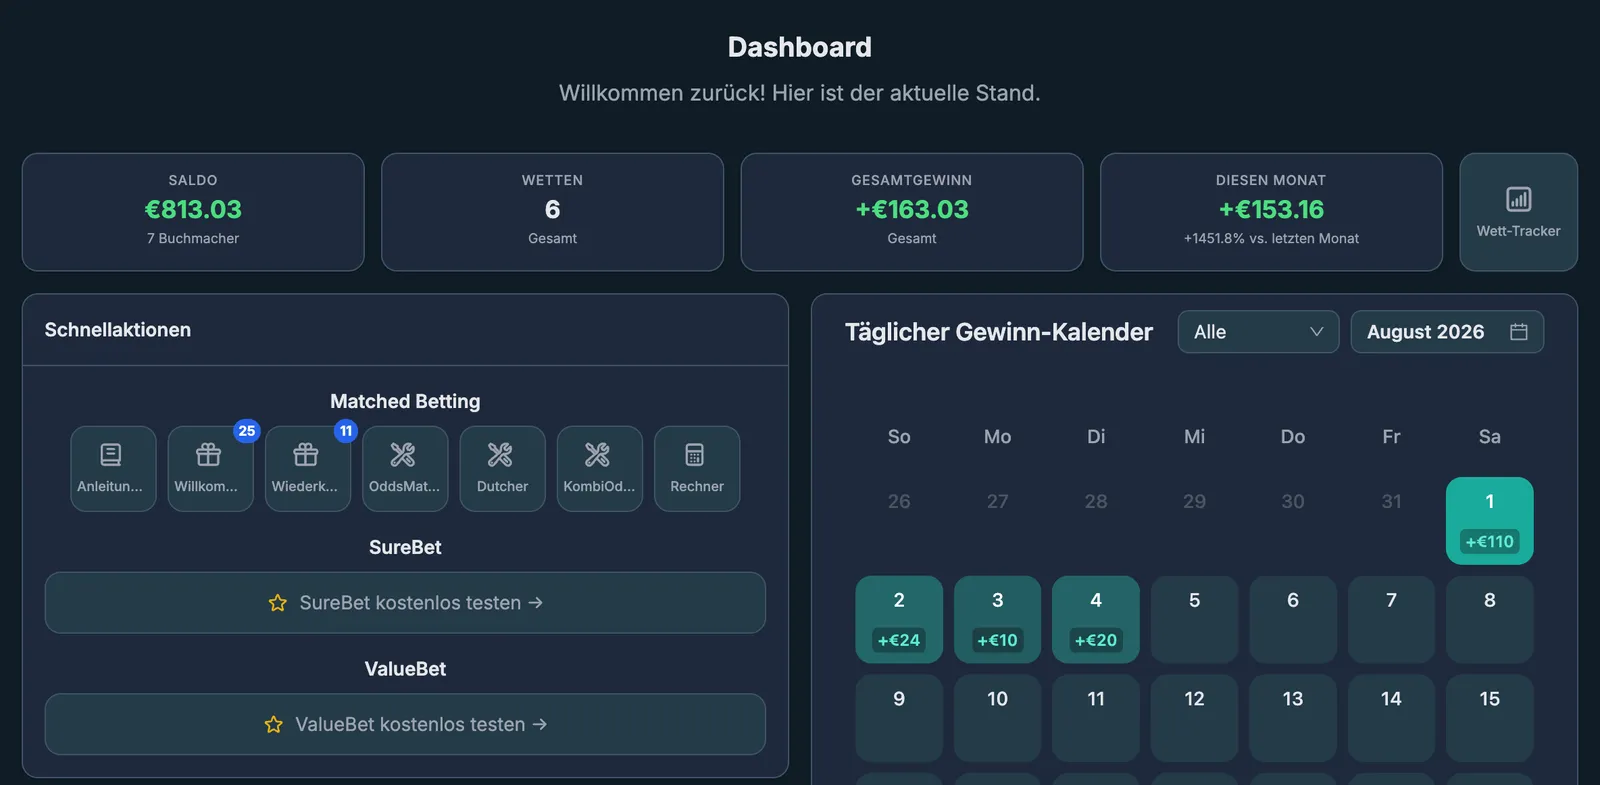
Task: Select calendar day 8
Action: point(1490,619)
